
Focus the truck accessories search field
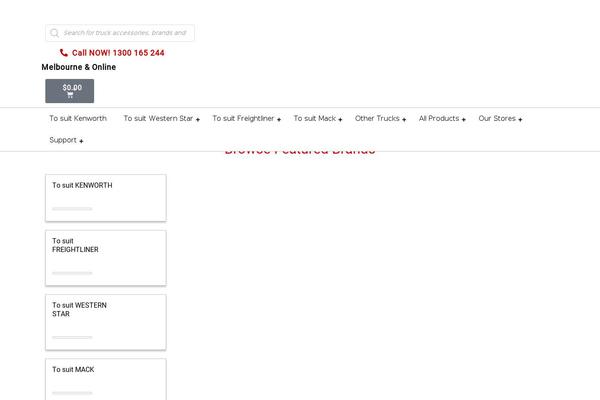pos(120,33)
